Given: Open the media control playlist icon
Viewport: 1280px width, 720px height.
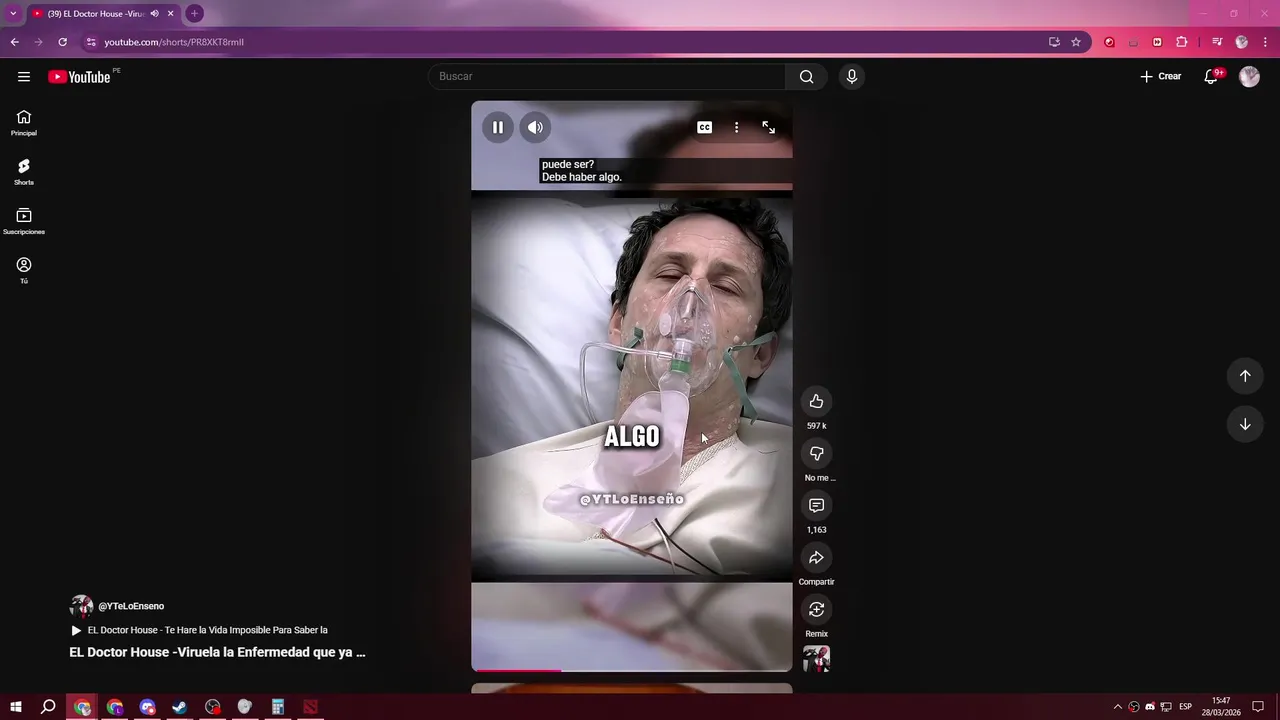Looking at the screenshot, I should (x=1217, y=42).
